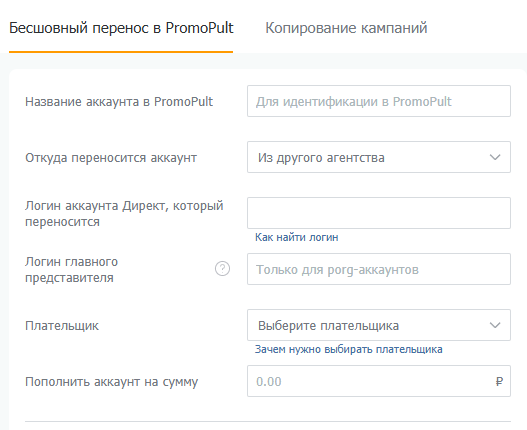The image size is (527, 430).
Task: Focus the Название аккаунта в PromoPult field
Action: (379, 101)
